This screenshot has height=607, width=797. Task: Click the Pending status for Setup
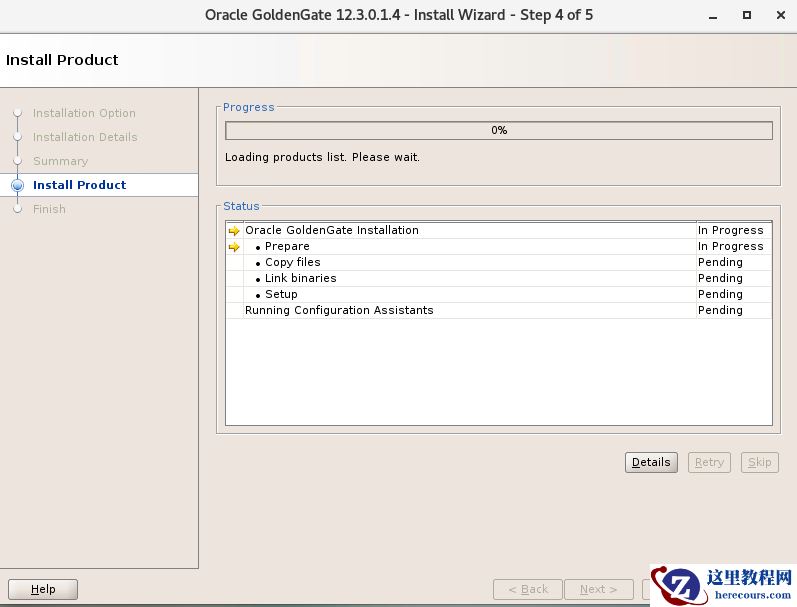720,294
